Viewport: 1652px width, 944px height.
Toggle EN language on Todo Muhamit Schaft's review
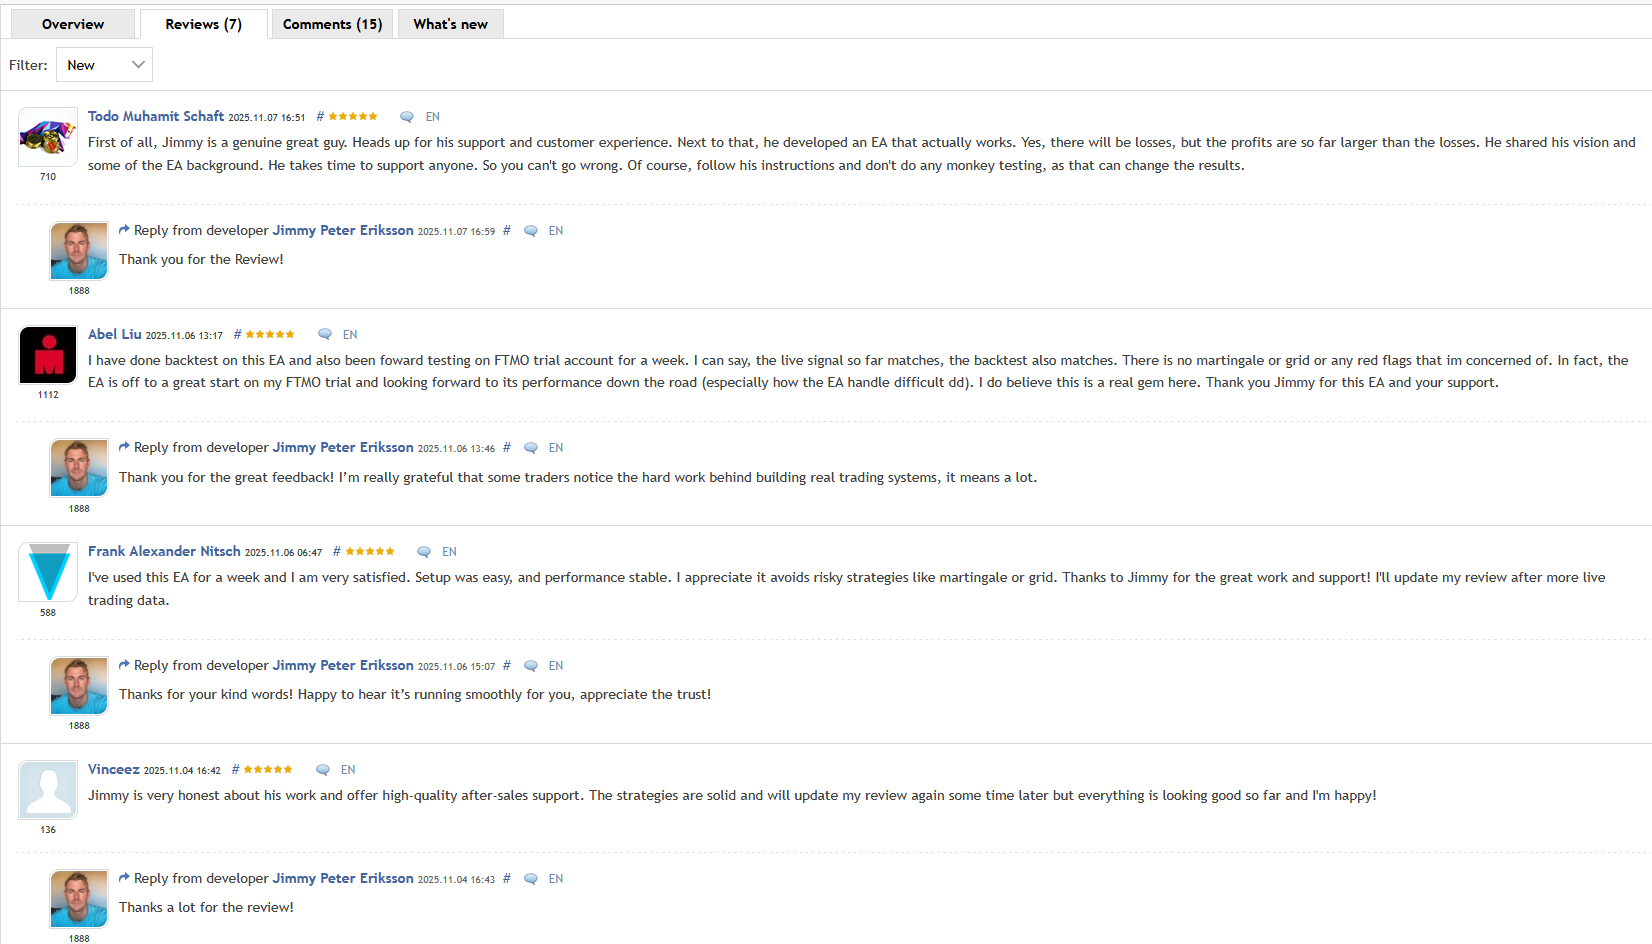(x=433, y=116)
